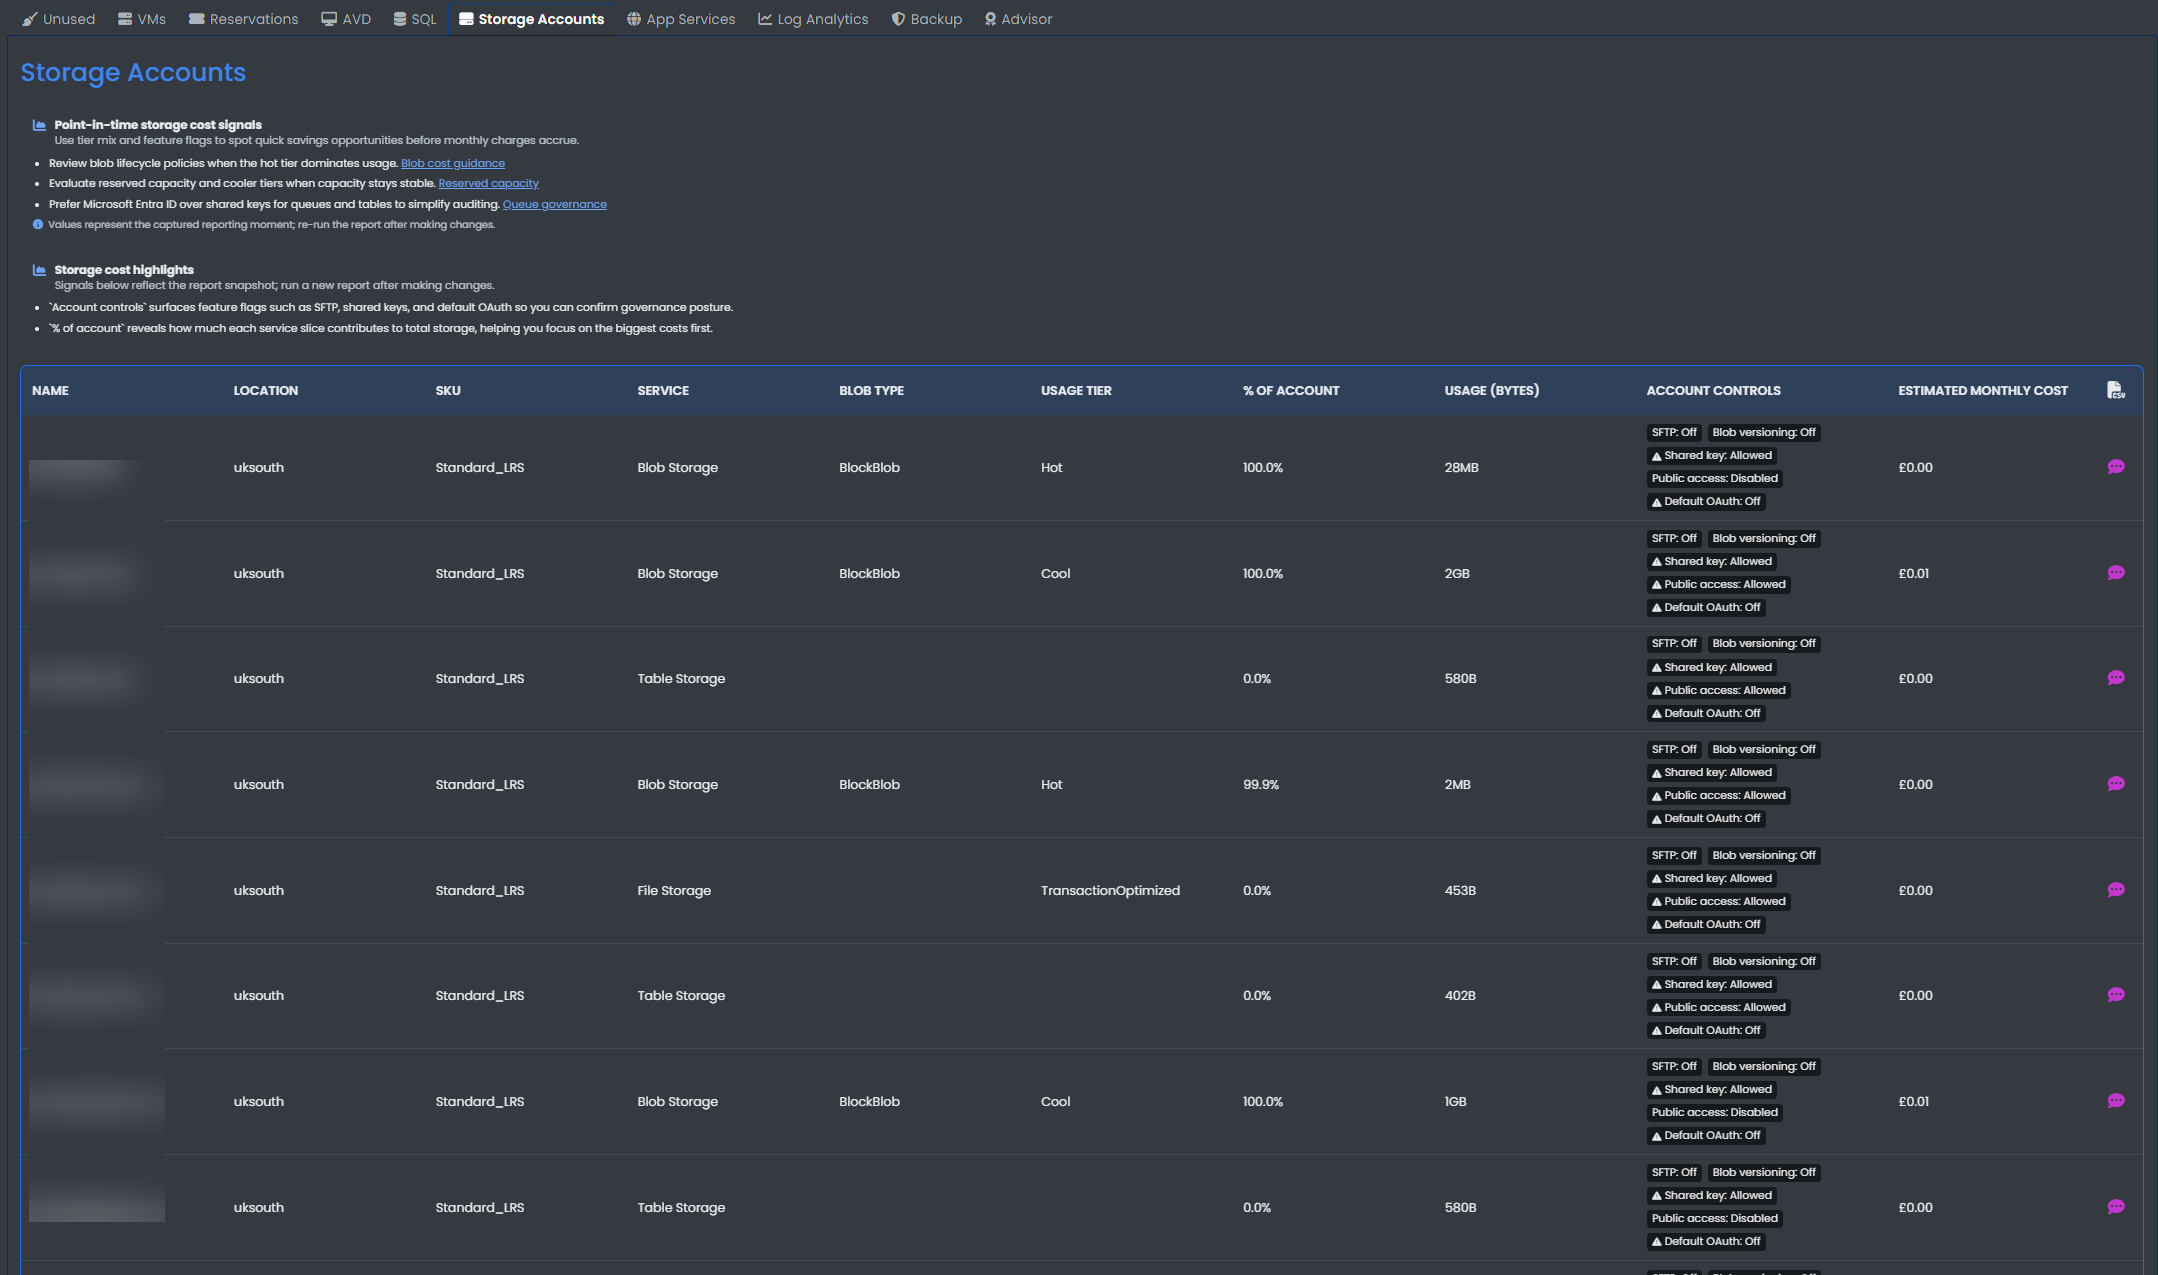Click the 453B usage value
This screenshot has width=2158, height=1275.
[1460, 890]
